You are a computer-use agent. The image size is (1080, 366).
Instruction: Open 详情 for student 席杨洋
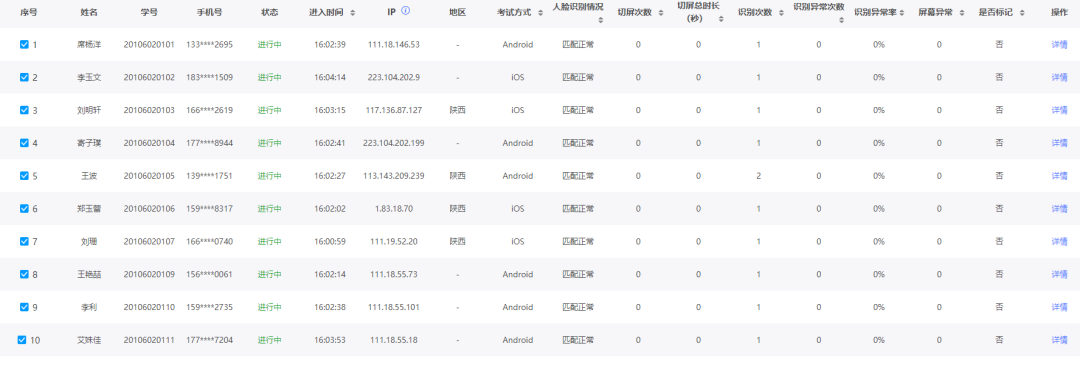1059,44
